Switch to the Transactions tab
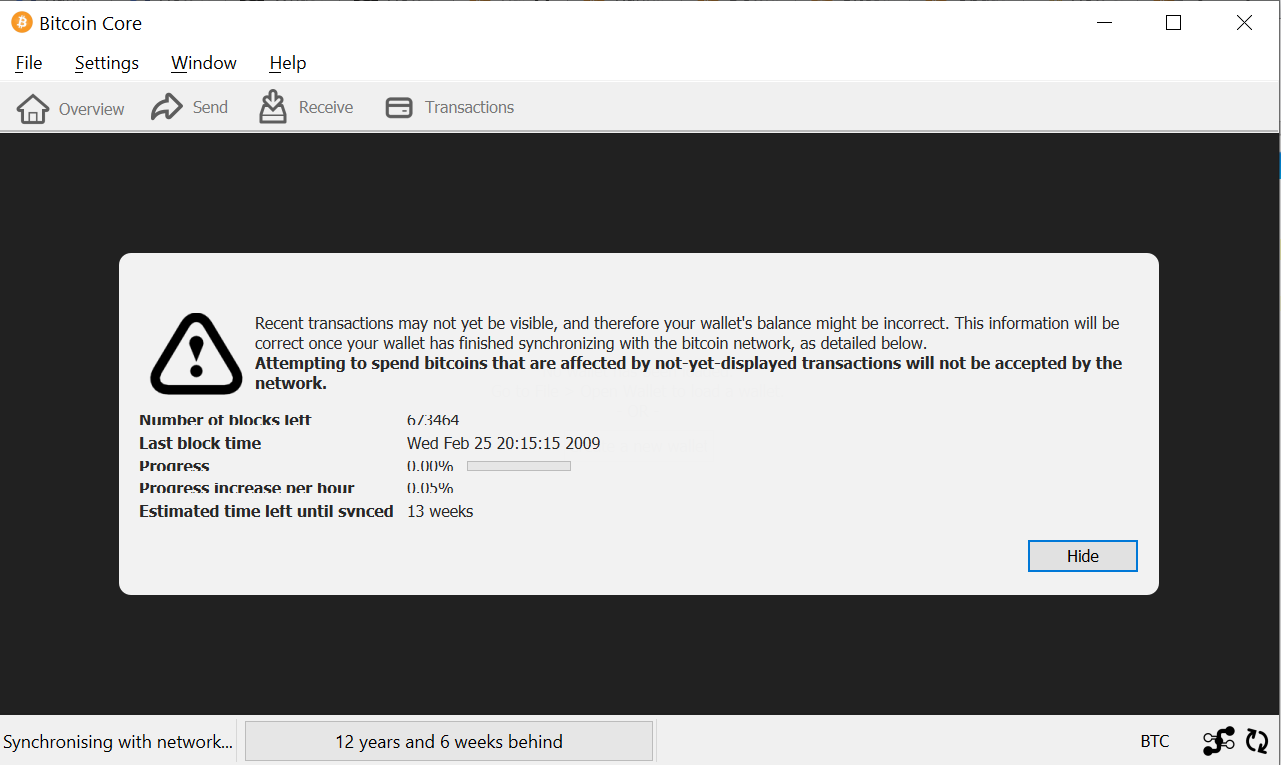The height and width of the screenshot is (765, 1281). (450, 107)
